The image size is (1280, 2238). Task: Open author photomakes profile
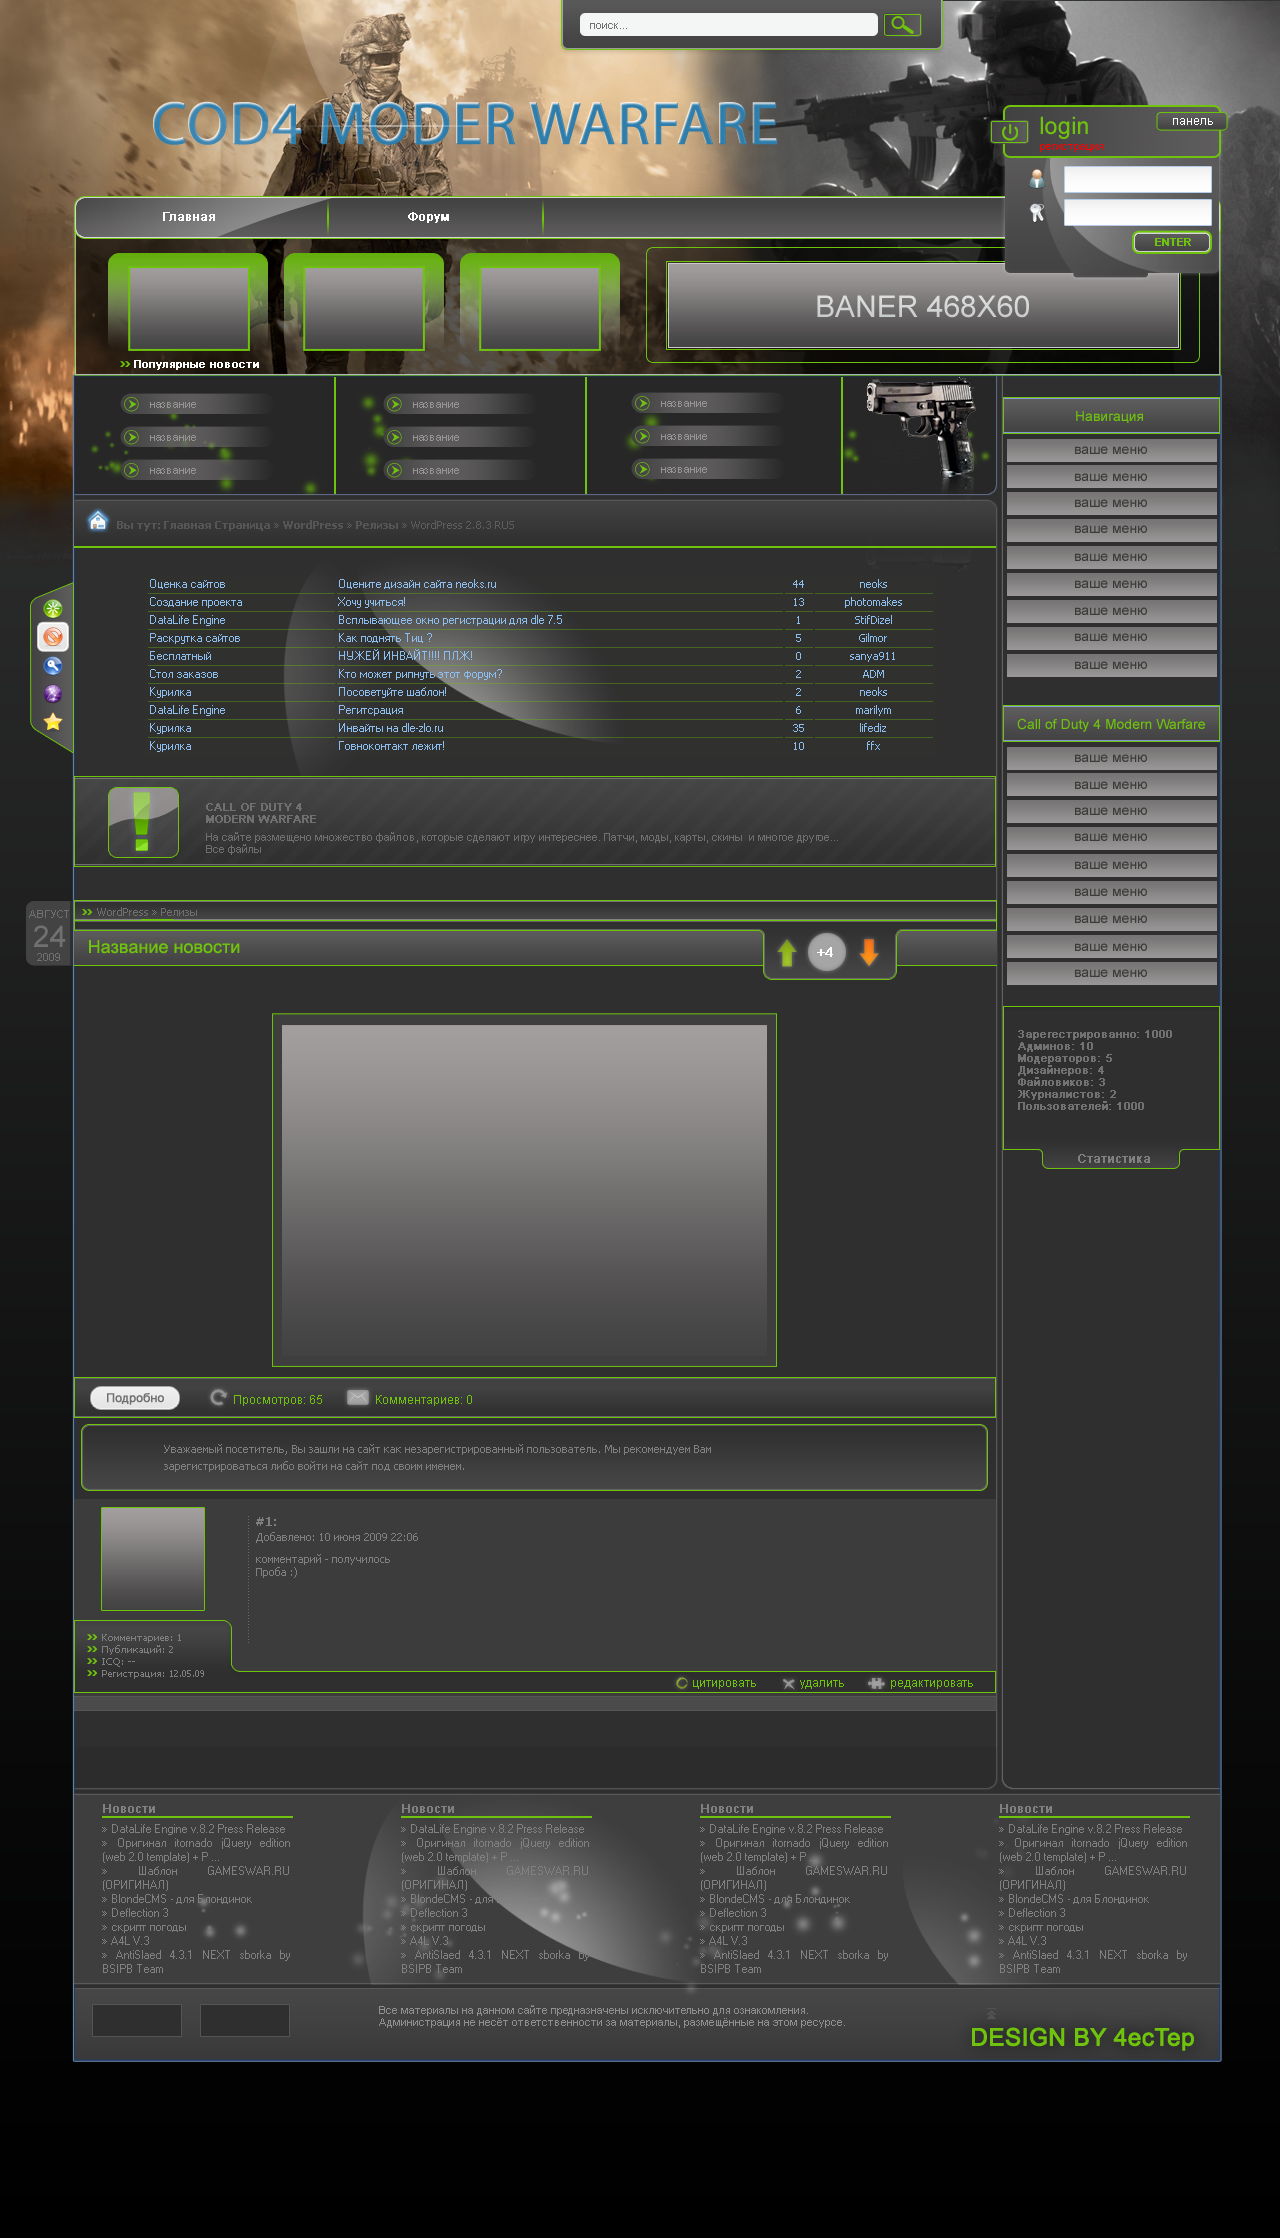coord(873,602)
